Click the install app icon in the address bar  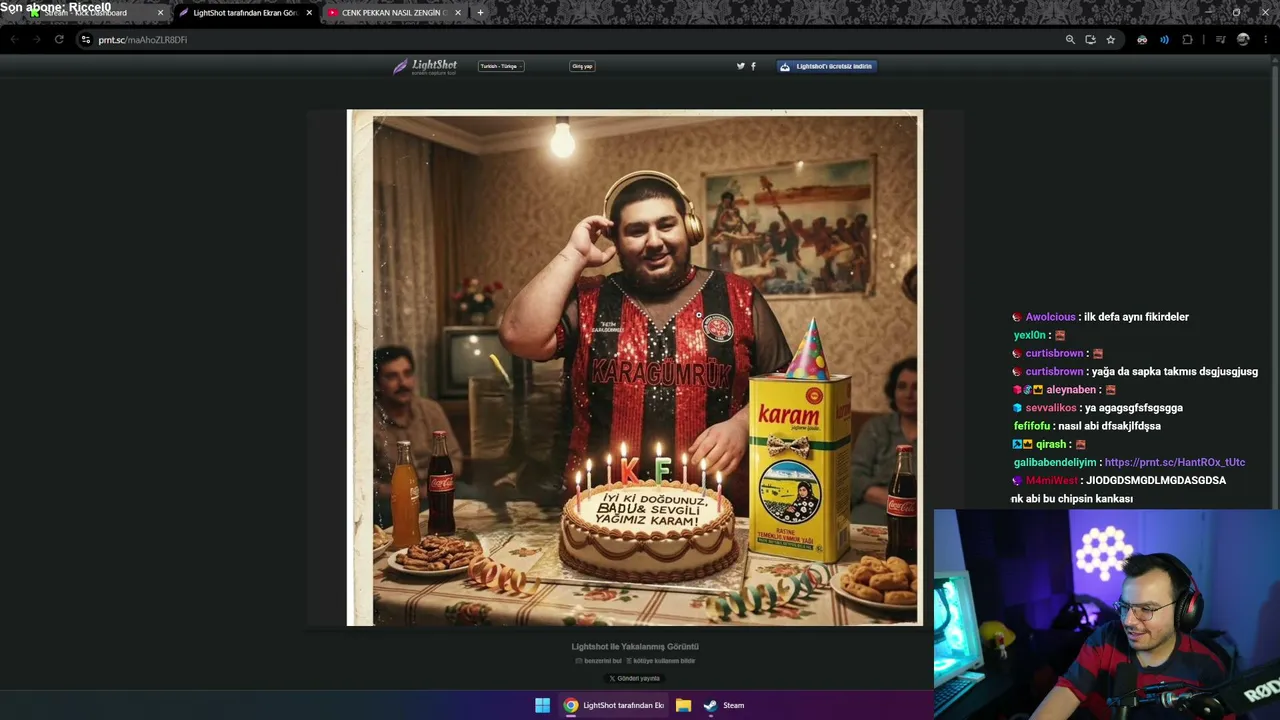(x=1090, y=40)
